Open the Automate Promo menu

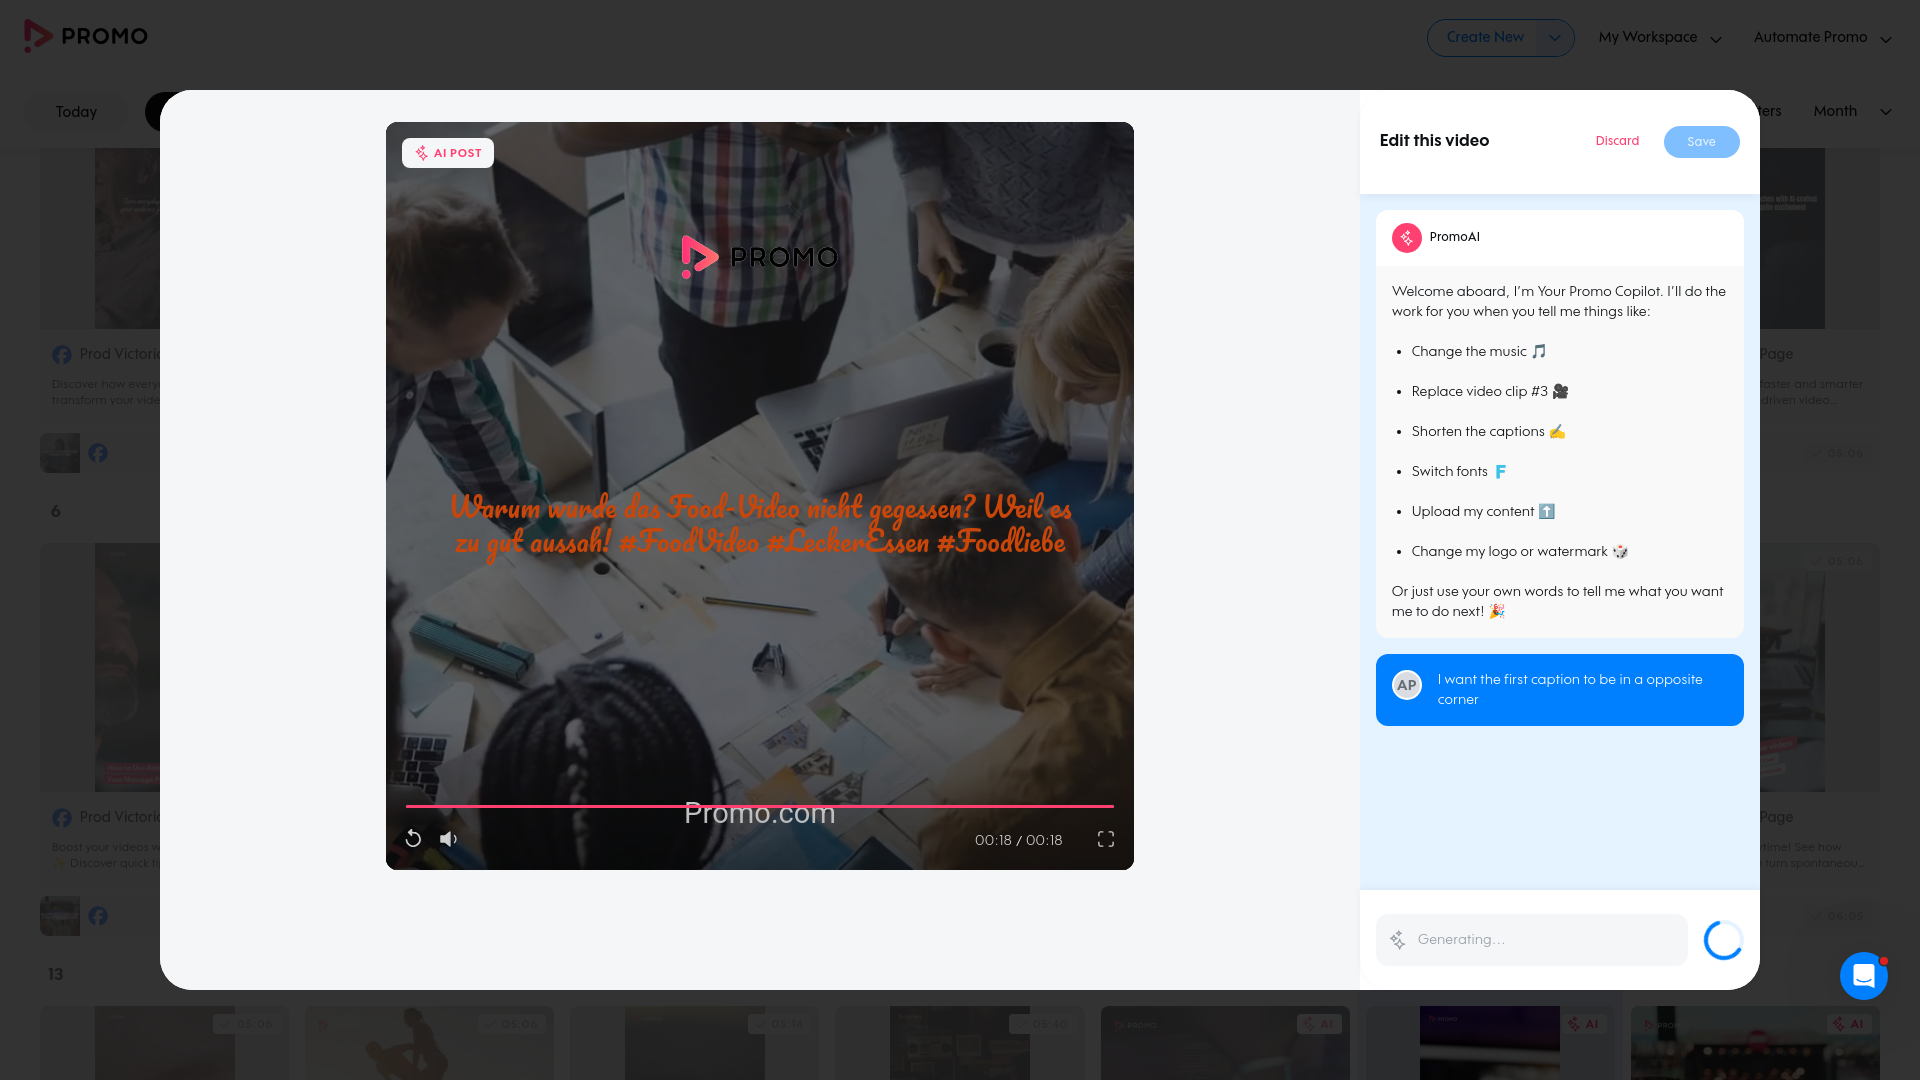(x=1822, y=38)
